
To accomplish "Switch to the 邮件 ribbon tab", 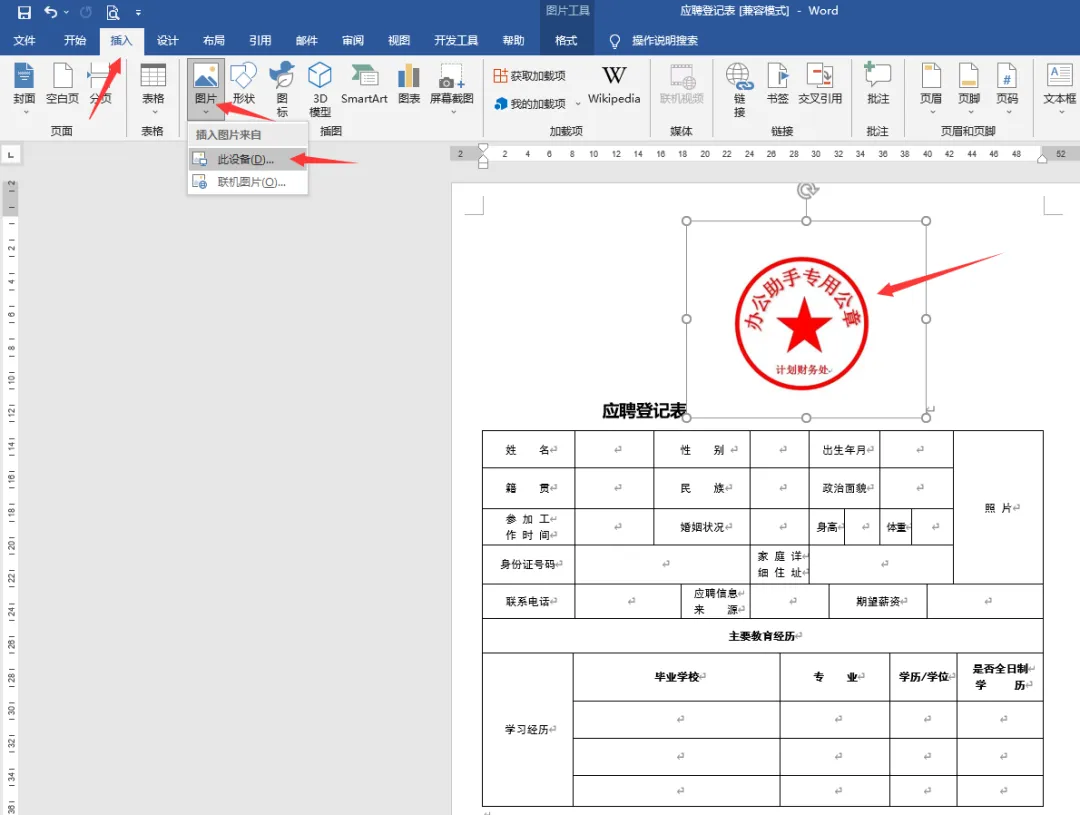I will (307, 41).
